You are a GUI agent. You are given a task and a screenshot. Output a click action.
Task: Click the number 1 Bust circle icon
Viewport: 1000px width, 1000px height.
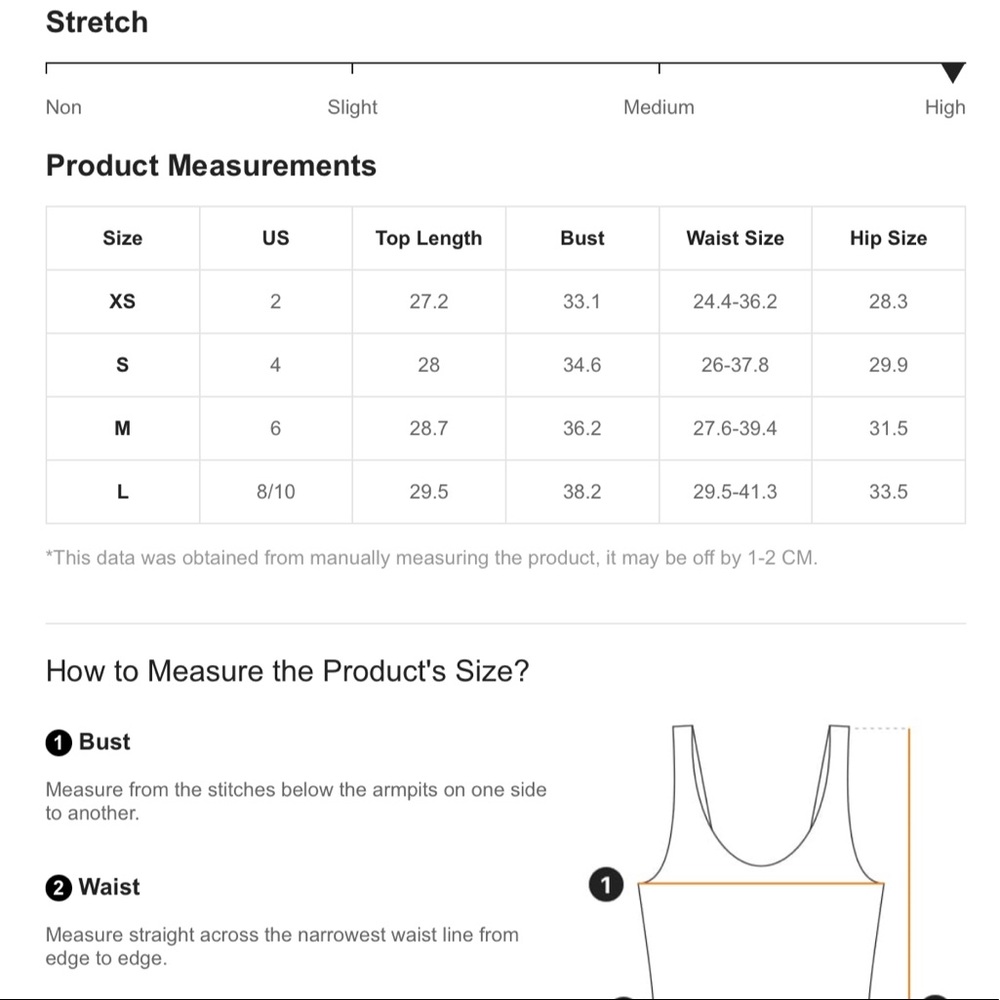tap(59, 743)
